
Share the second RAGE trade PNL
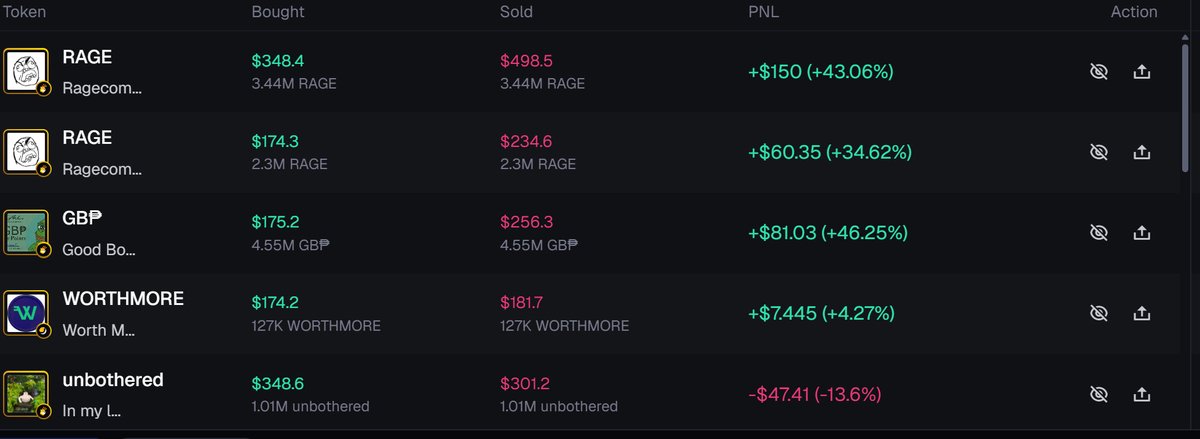click(1141, 152)
